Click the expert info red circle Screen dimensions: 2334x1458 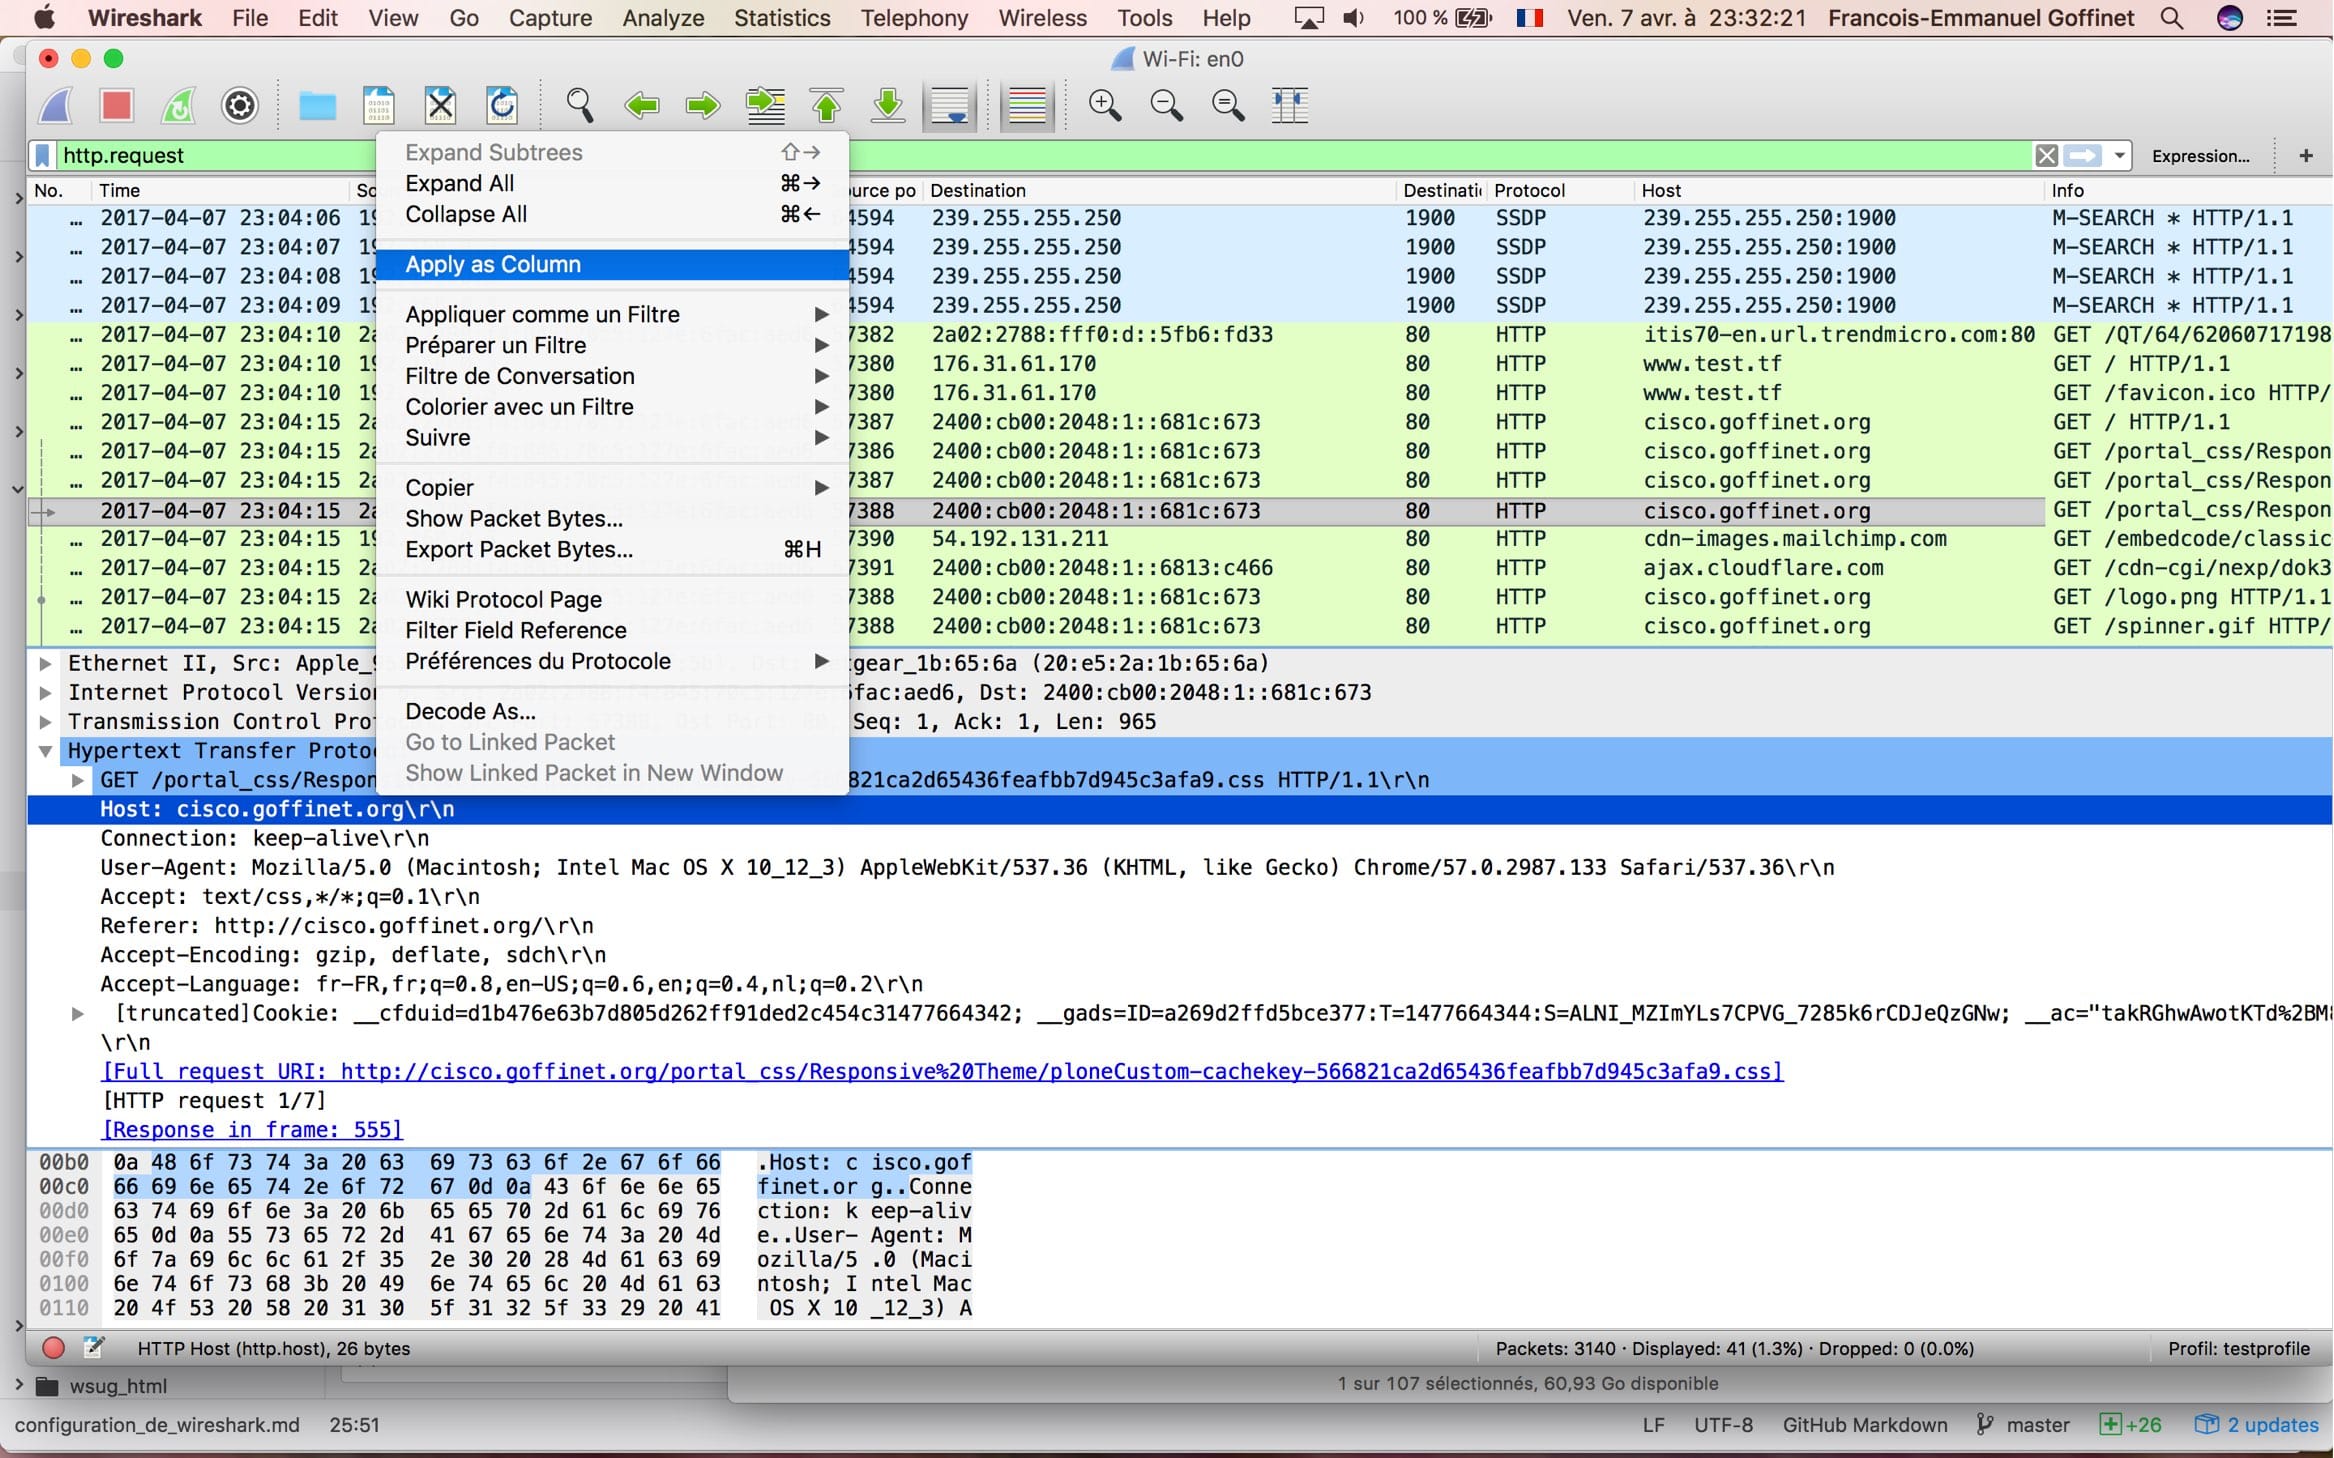click(54, 1348)
